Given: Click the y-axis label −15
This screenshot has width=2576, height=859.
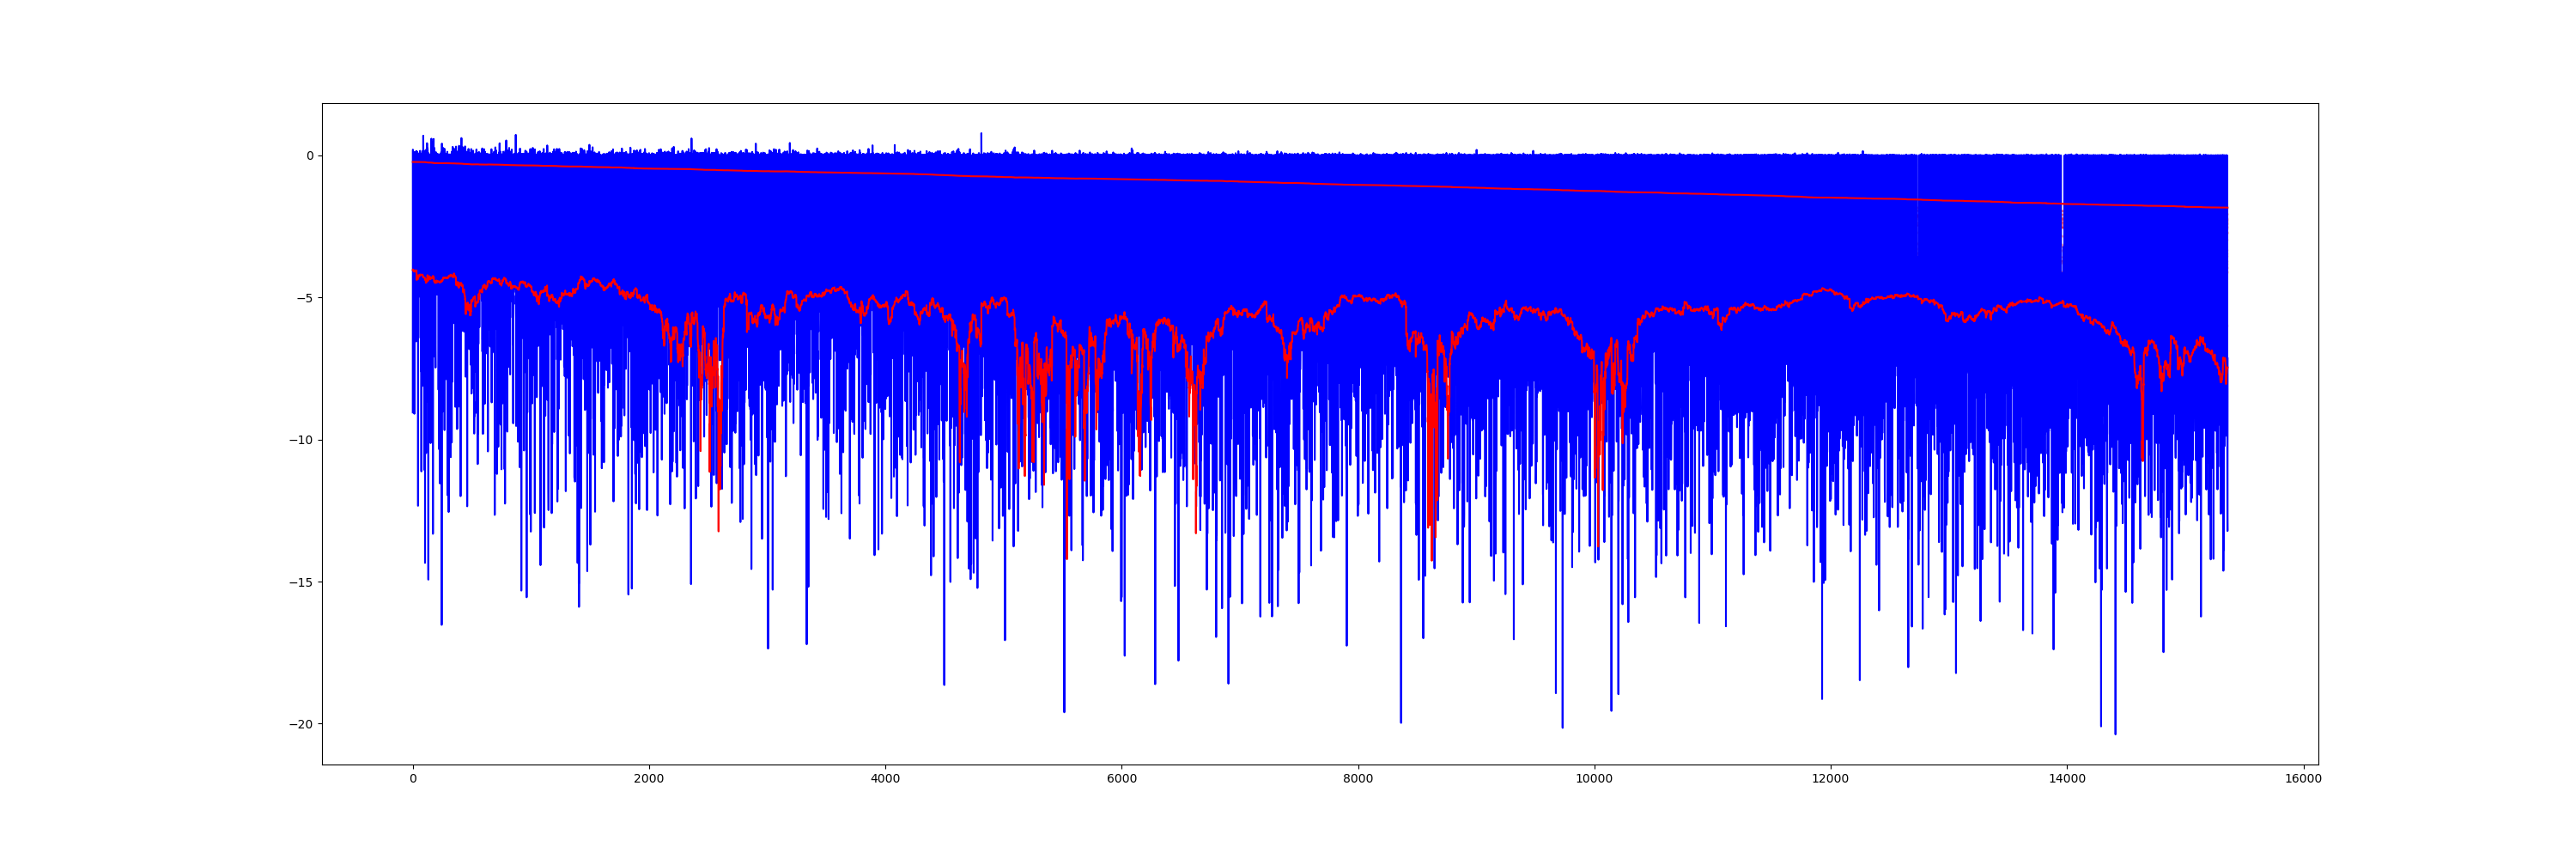Looking at the screenshot, I should [301, 582].
